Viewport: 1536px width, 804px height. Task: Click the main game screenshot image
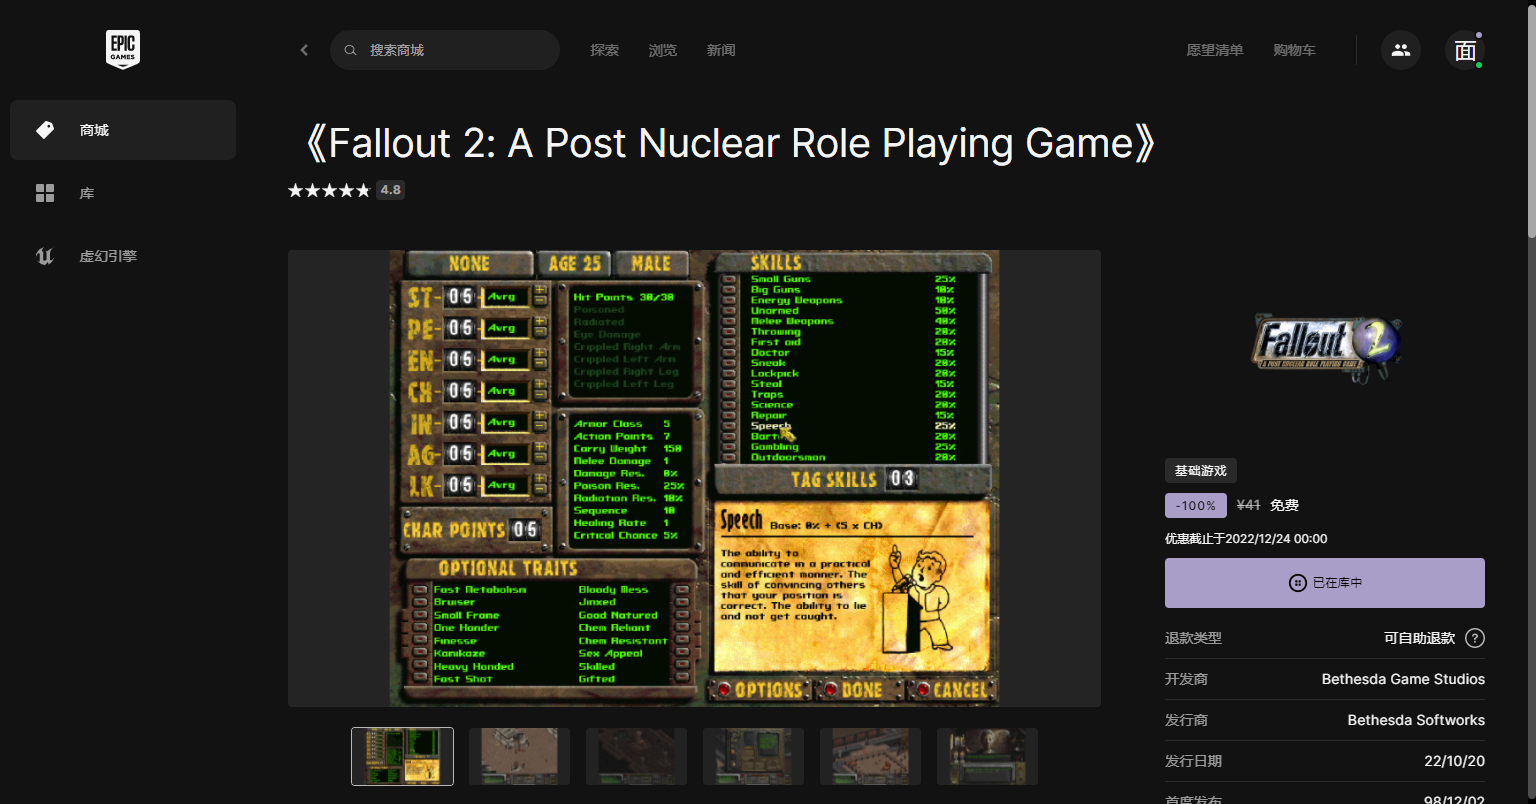click(694, 478)
